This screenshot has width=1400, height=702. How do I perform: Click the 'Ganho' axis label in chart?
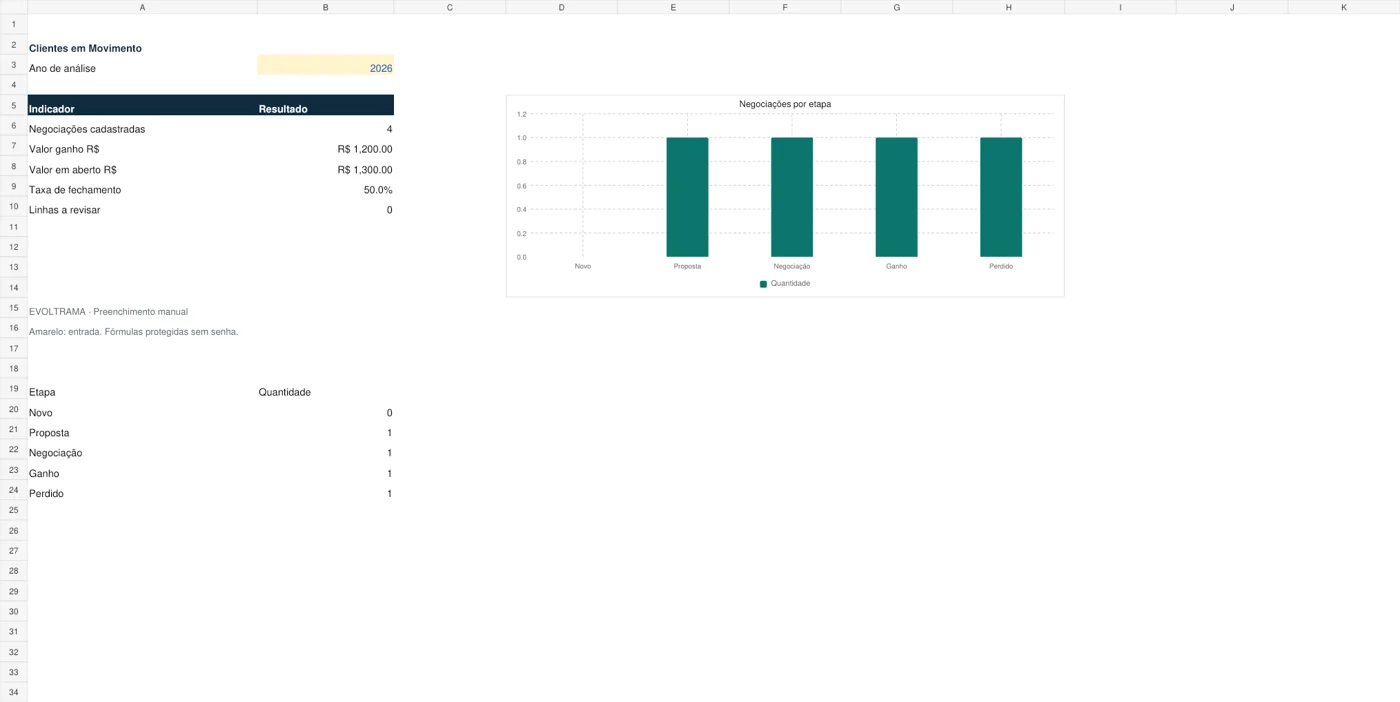point(896,267)
